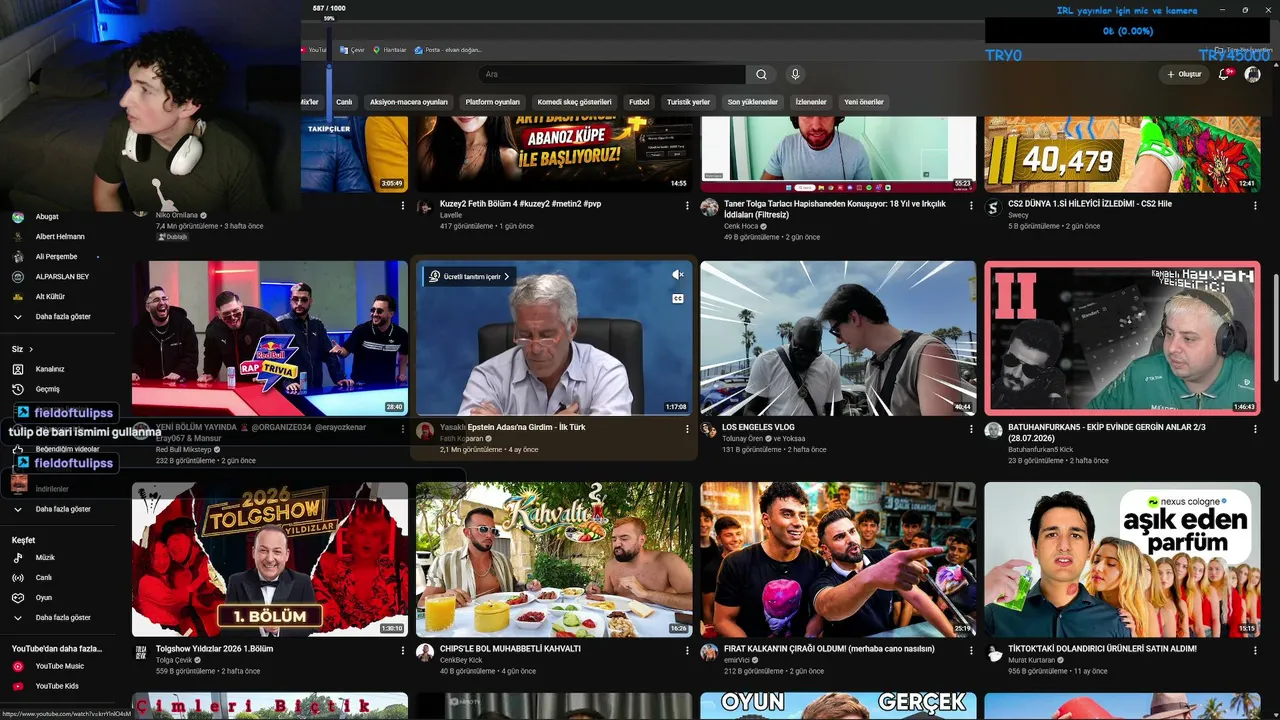Open Alt Kültür subscription channel
Screen dimensions: 1280x720
tap(50, 296)
